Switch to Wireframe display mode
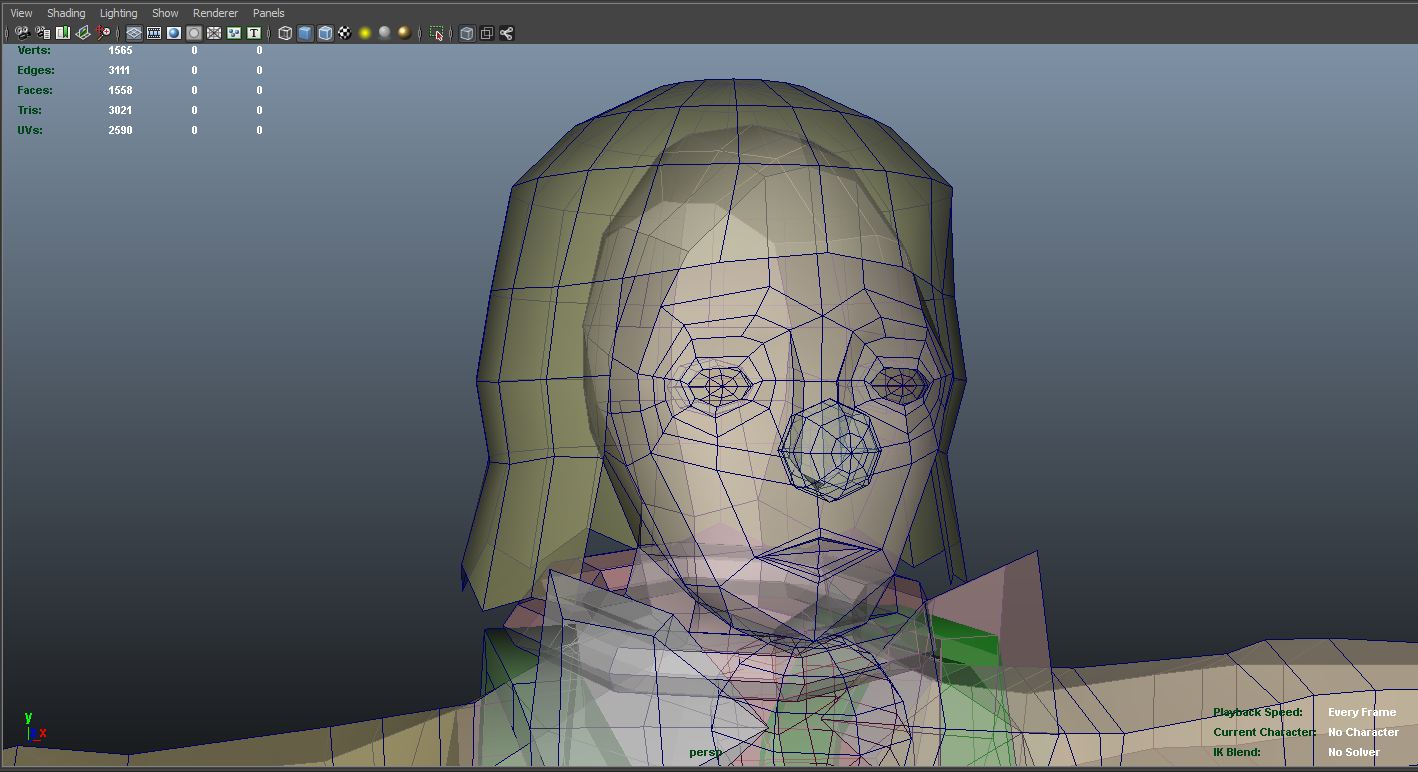 click(x=285, y=33)
